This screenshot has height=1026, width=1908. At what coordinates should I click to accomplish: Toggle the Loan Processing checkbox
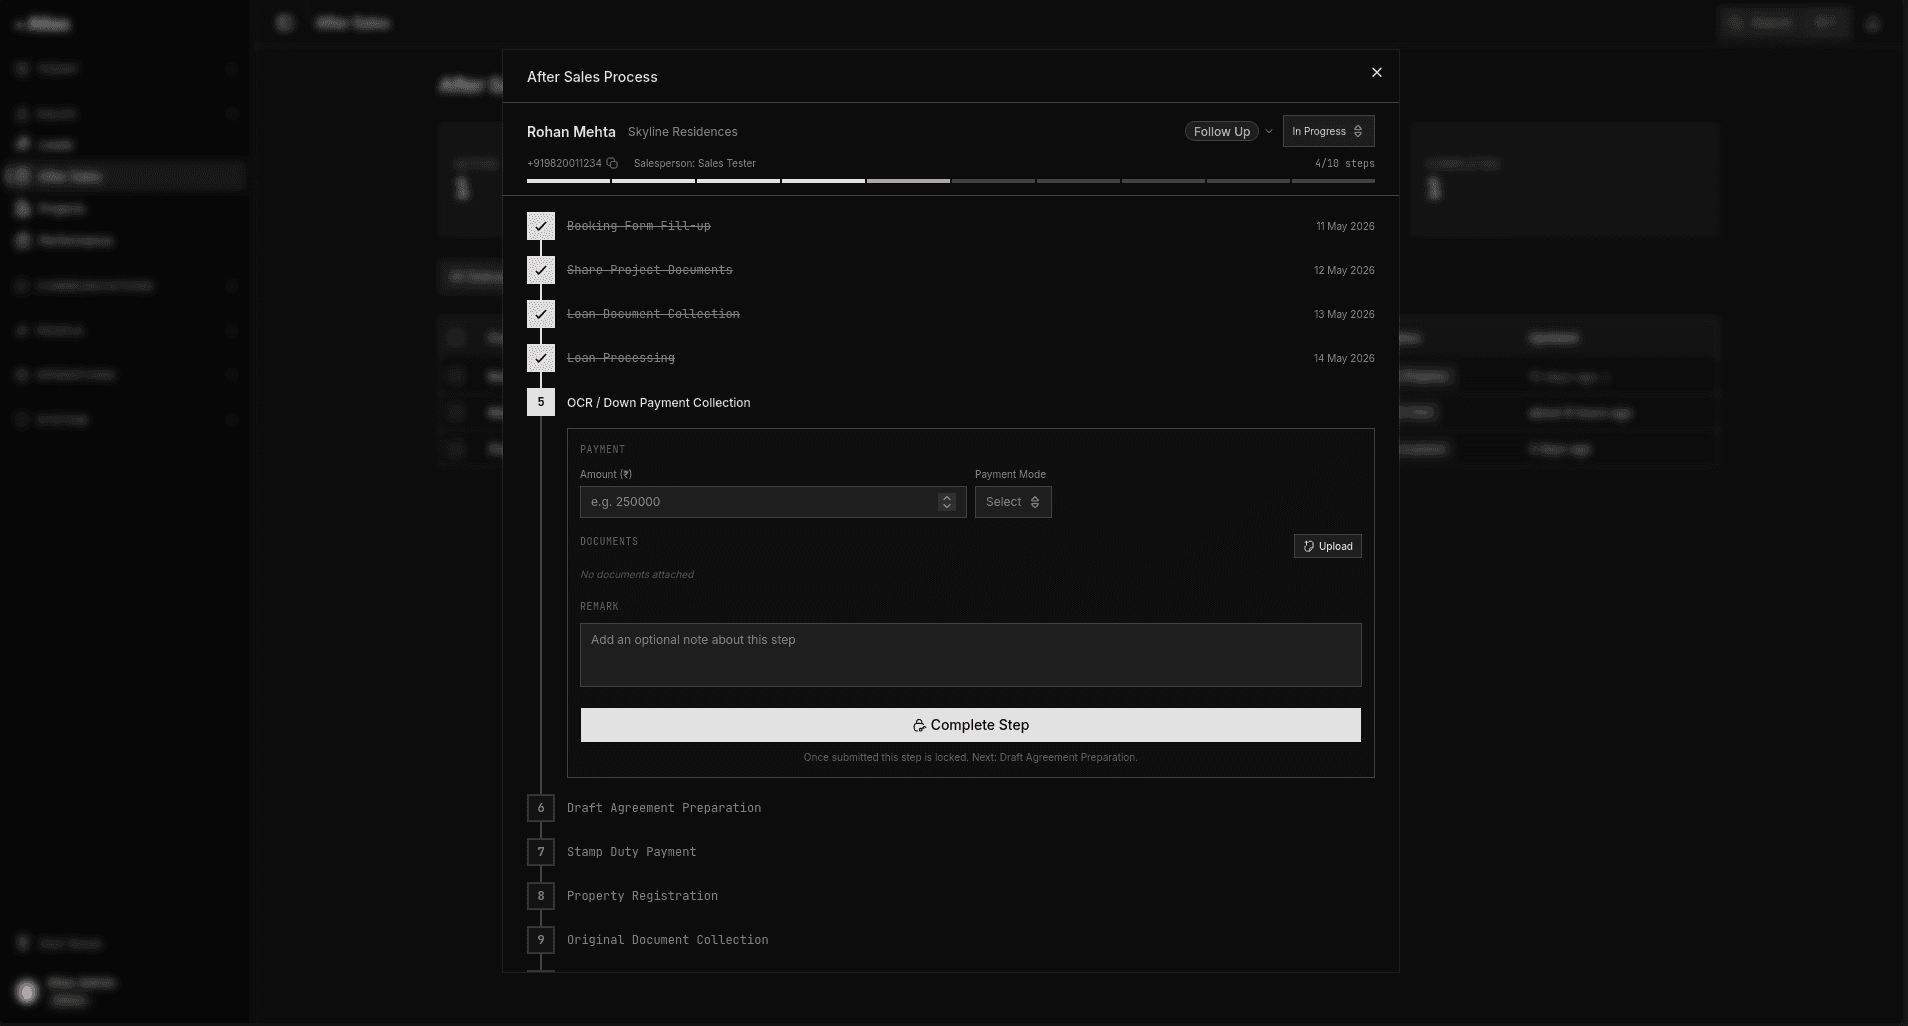(541, 358)
